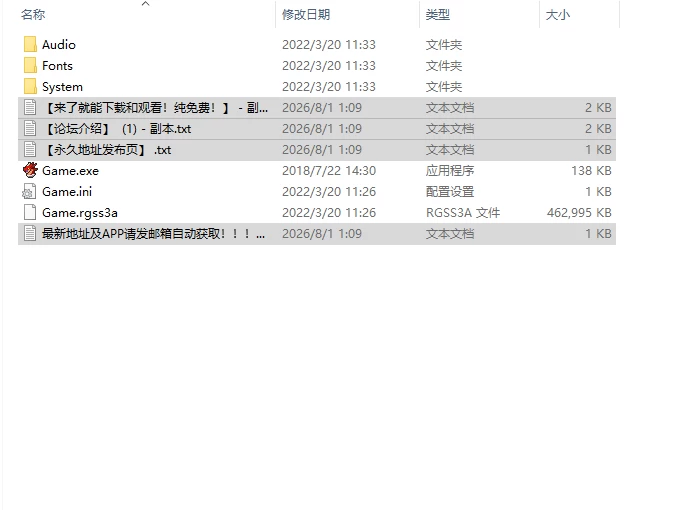This screenshot has width=691, height=510.
Task: Select the Fonts folder icon
Action: (30, 66)
